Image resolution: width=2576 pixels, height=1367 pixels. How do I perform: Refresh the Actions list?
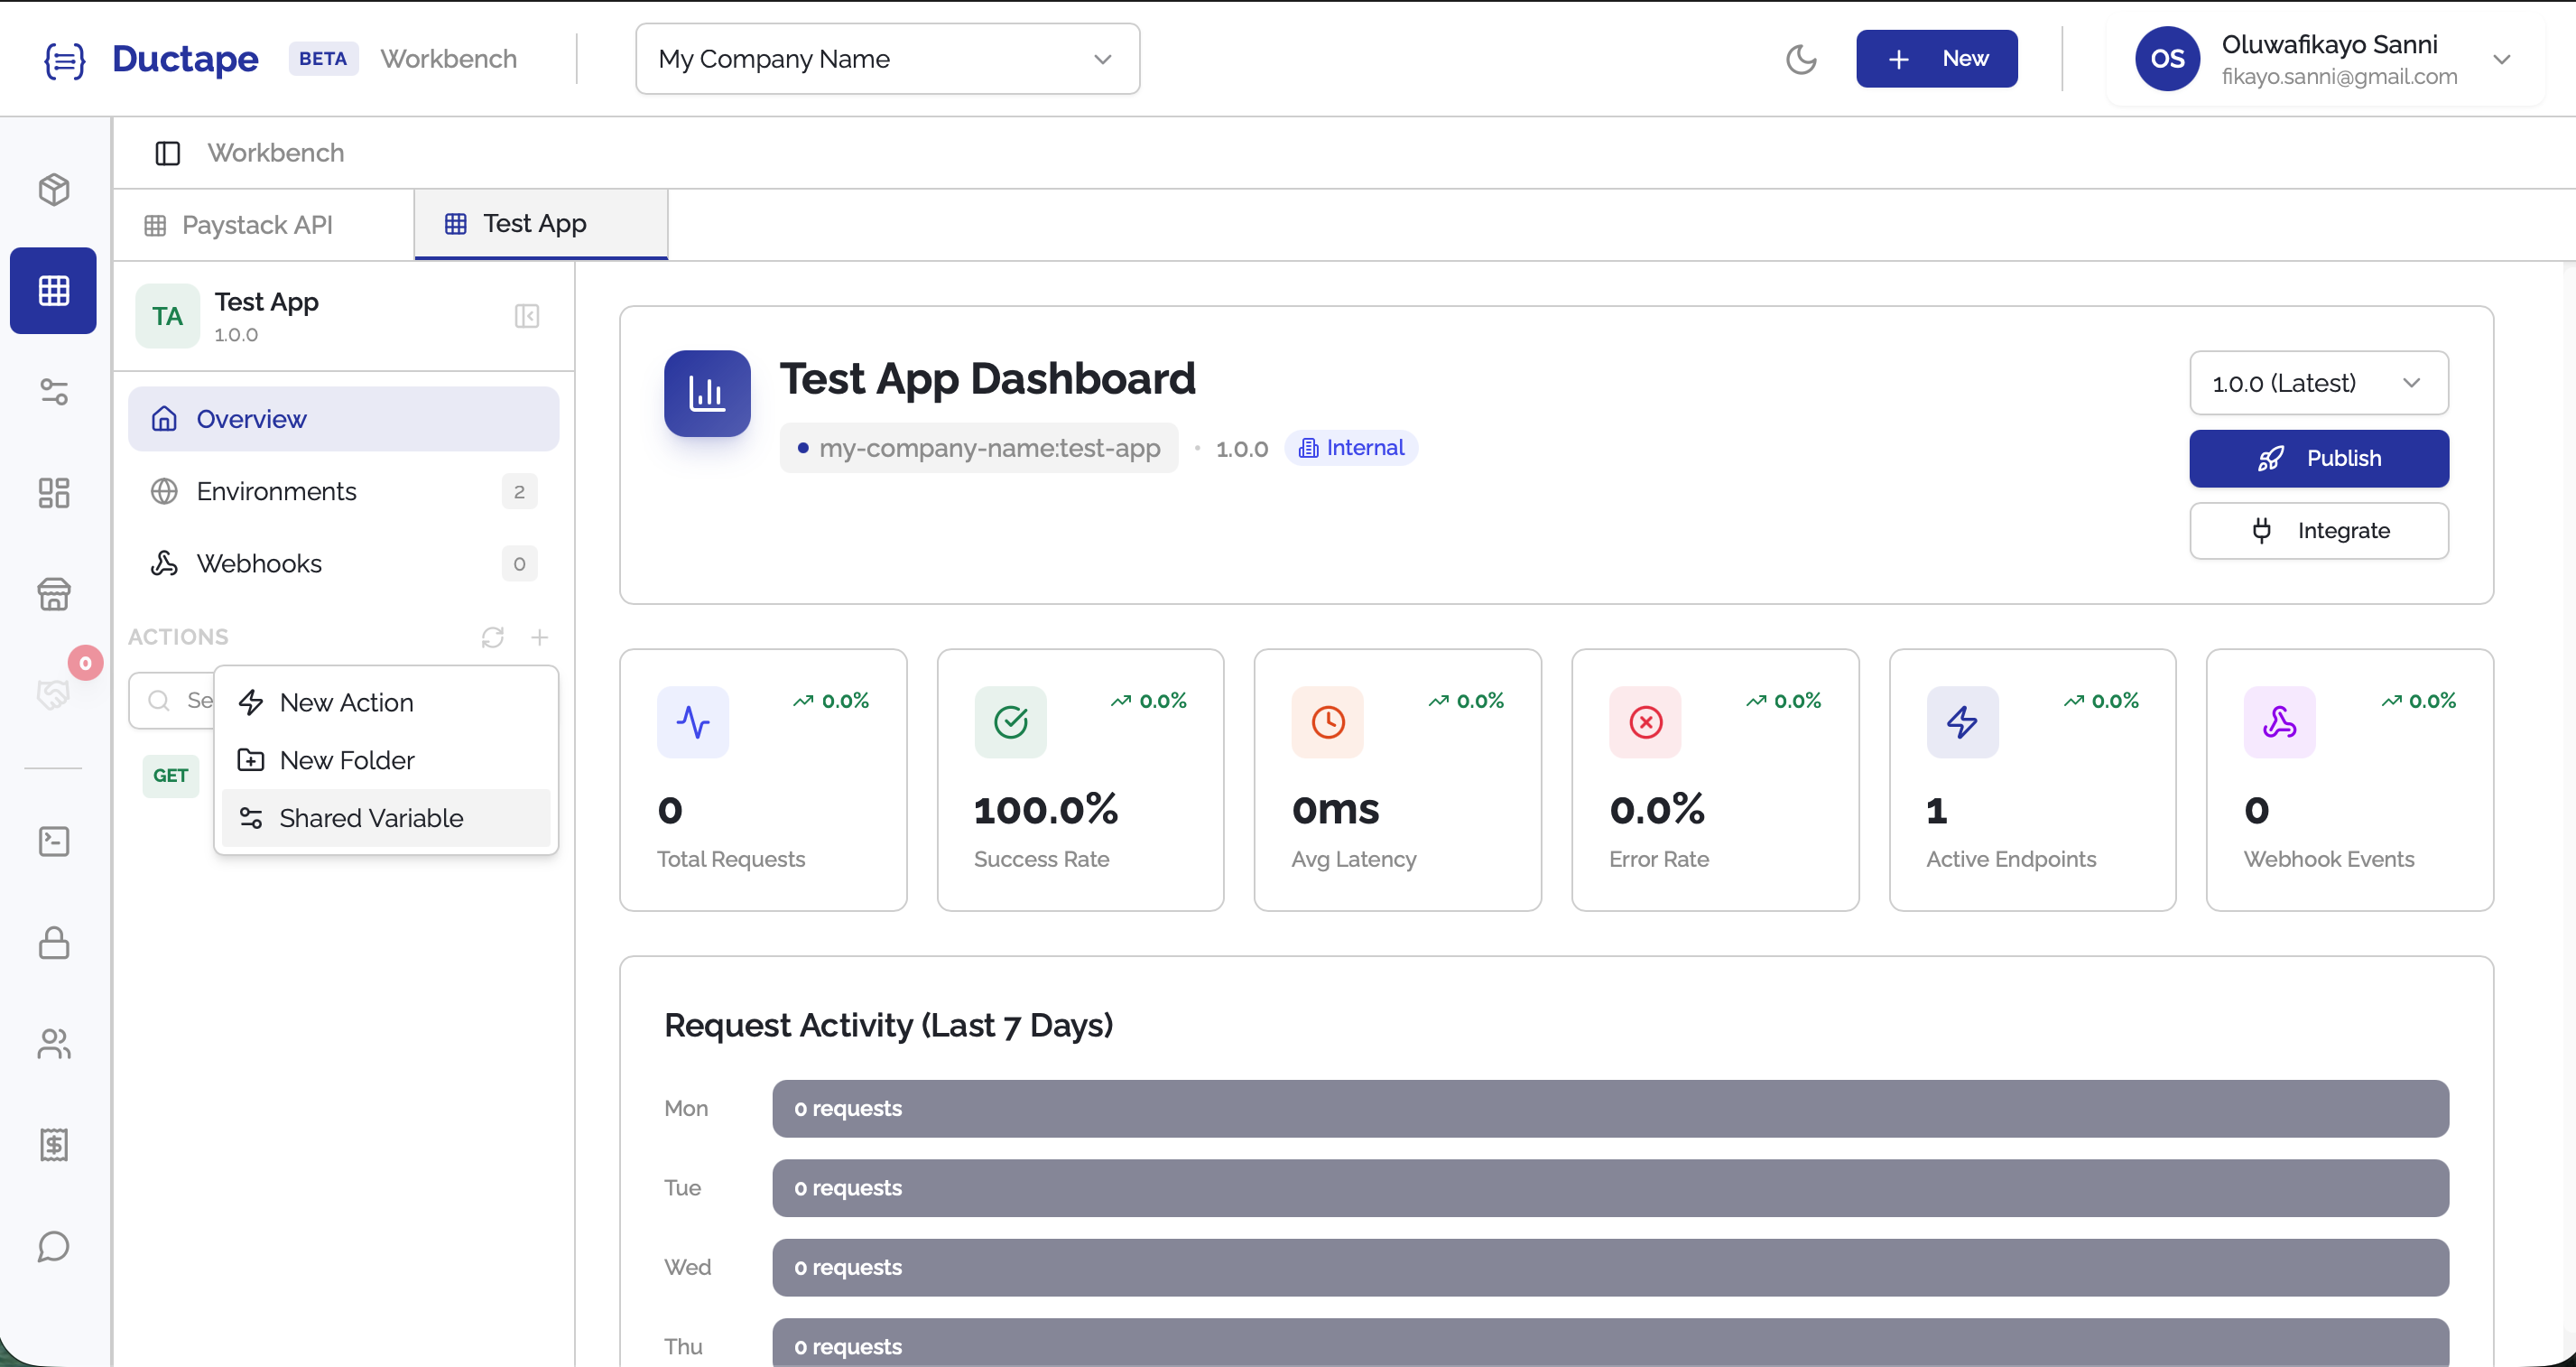492,637
